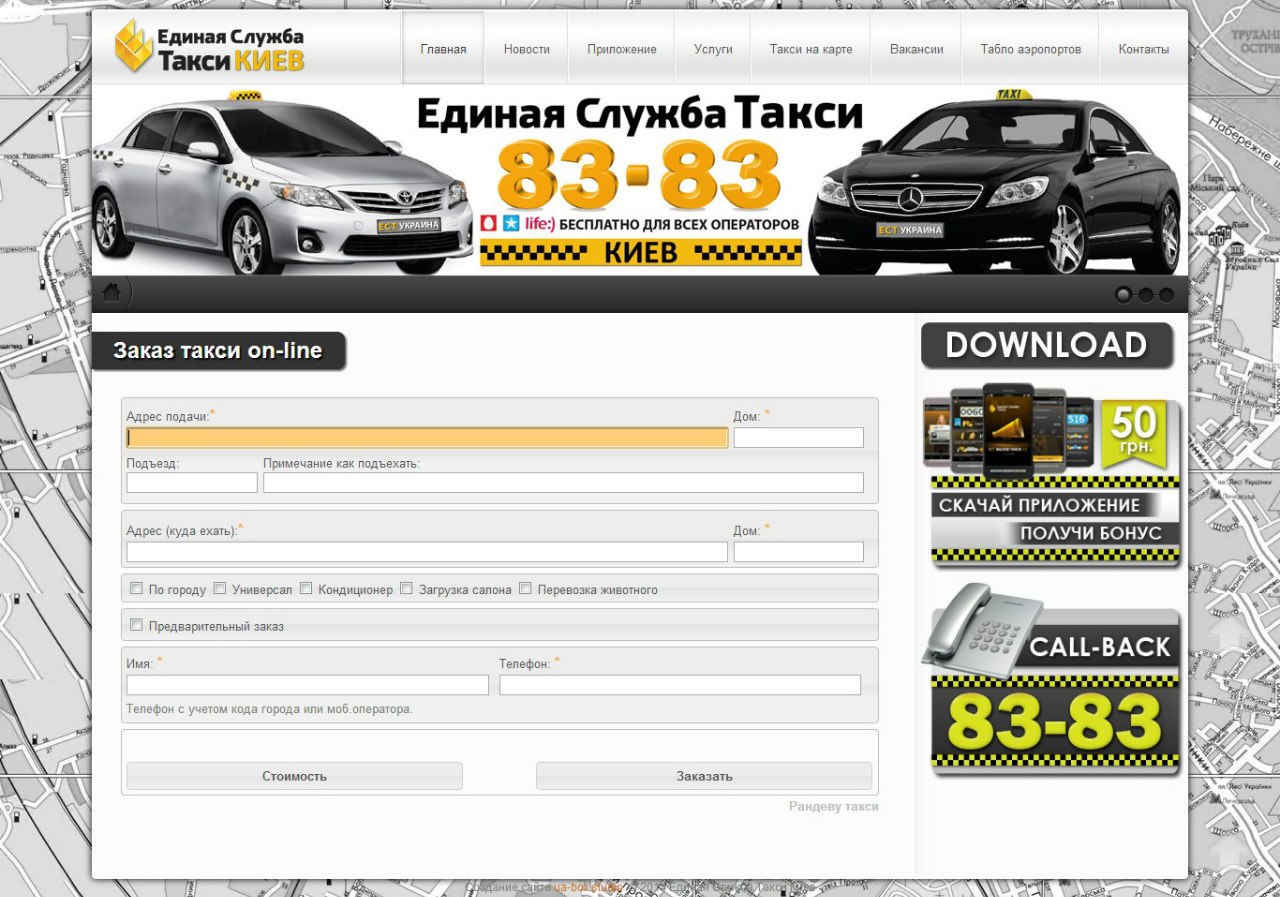Screen dimensions: 1280x897
Task: Go to the Приложение page
Action: click(622, 49)
